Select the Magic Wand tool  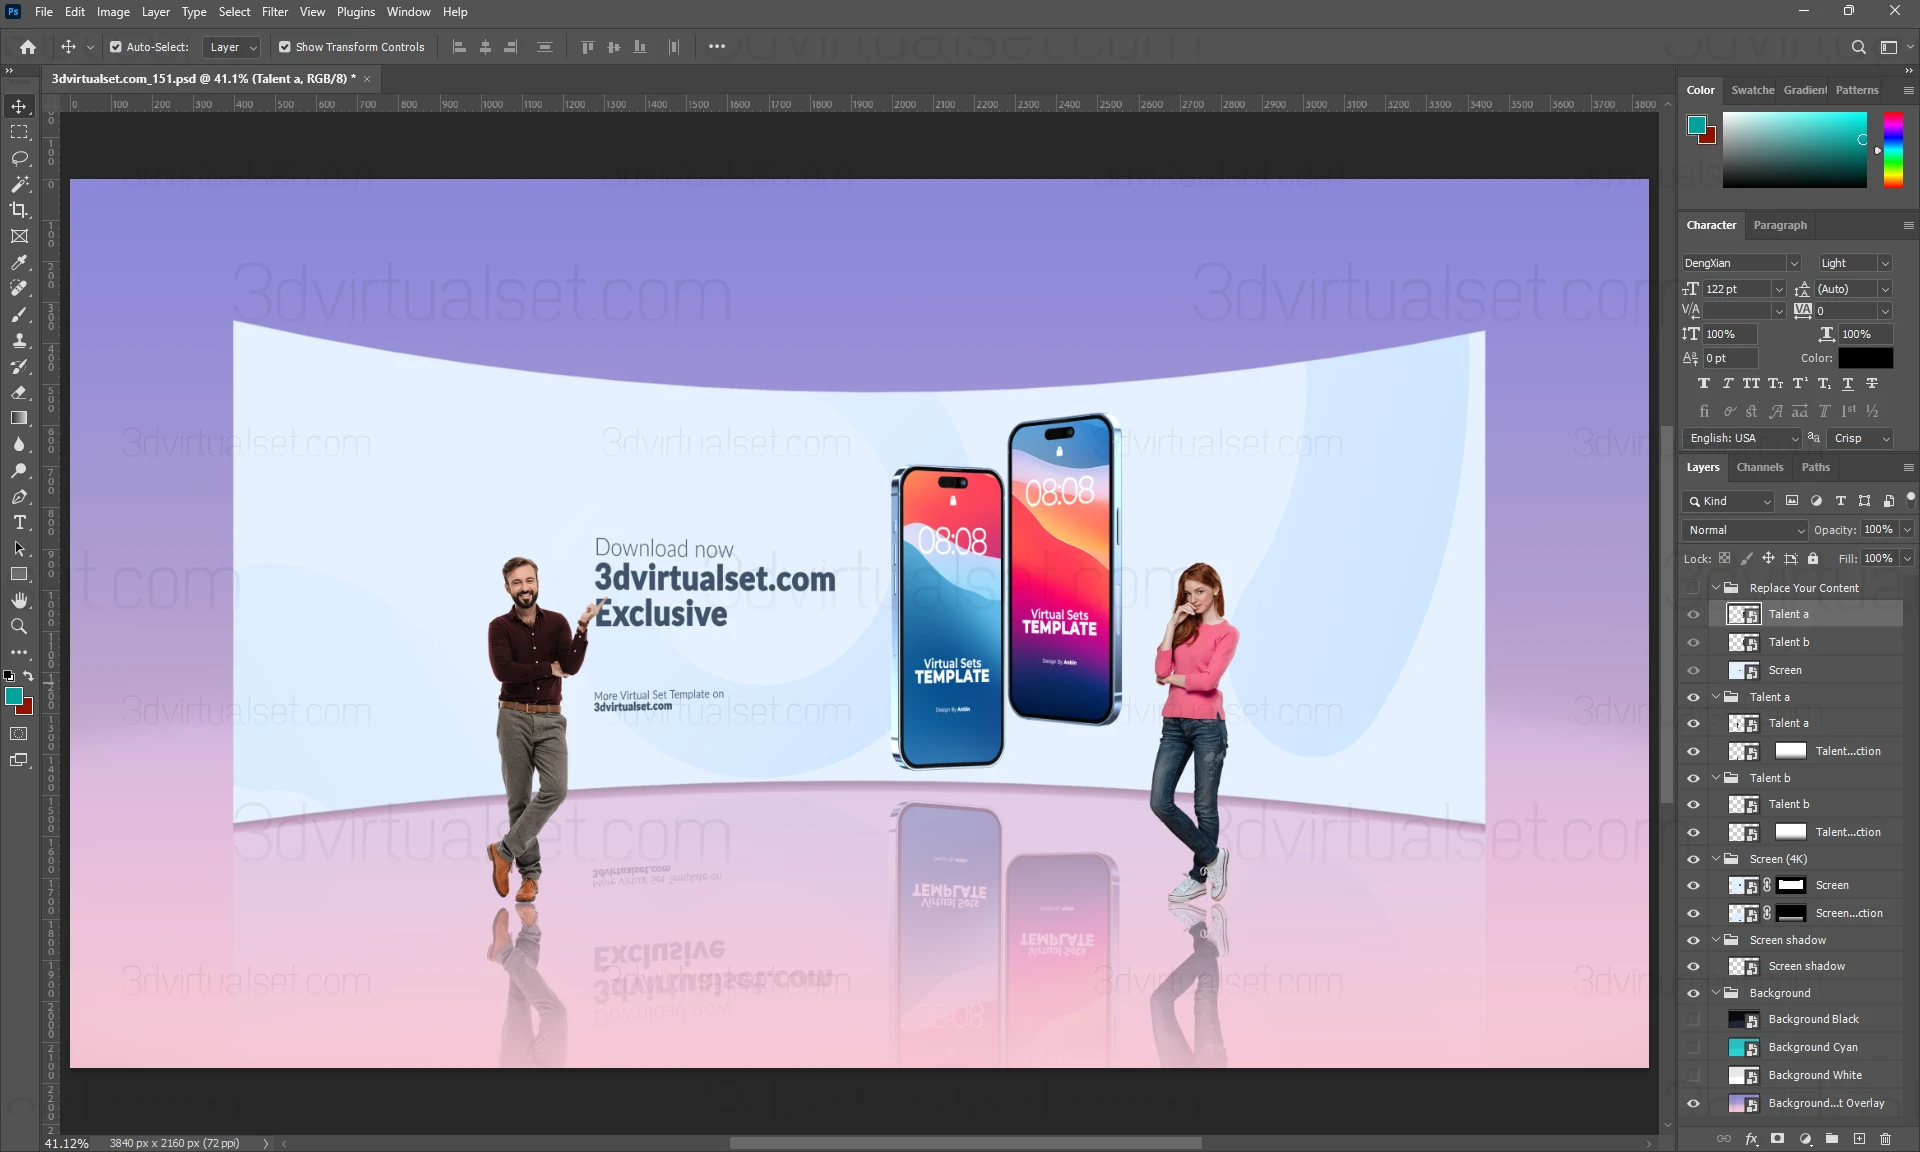[19, 184]
